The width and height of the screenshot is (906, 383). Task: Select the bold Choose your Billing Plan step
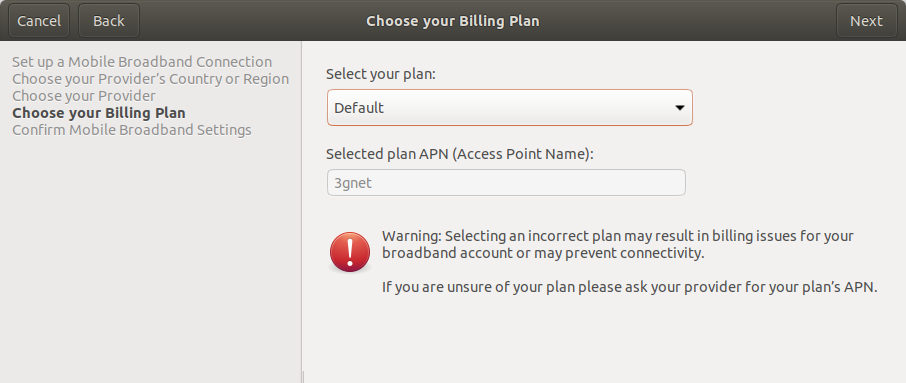(99, 113)
